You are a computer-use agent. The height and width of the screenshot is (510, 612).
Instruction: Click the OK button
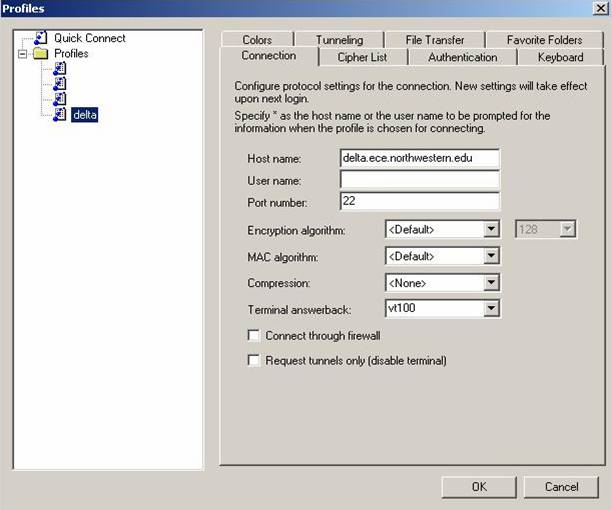[x=479, y=487]
